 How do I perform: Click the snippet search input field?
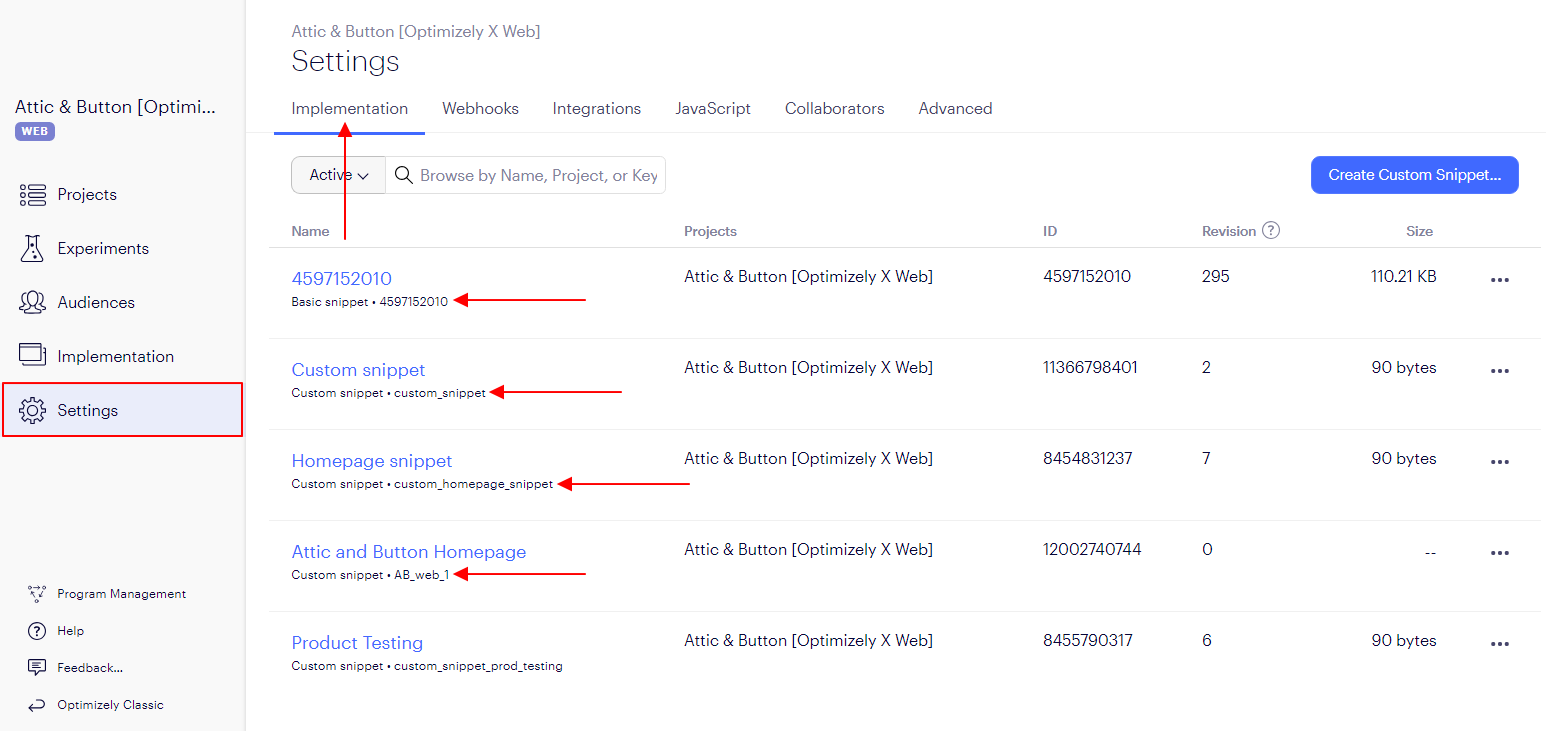point(538,175)
